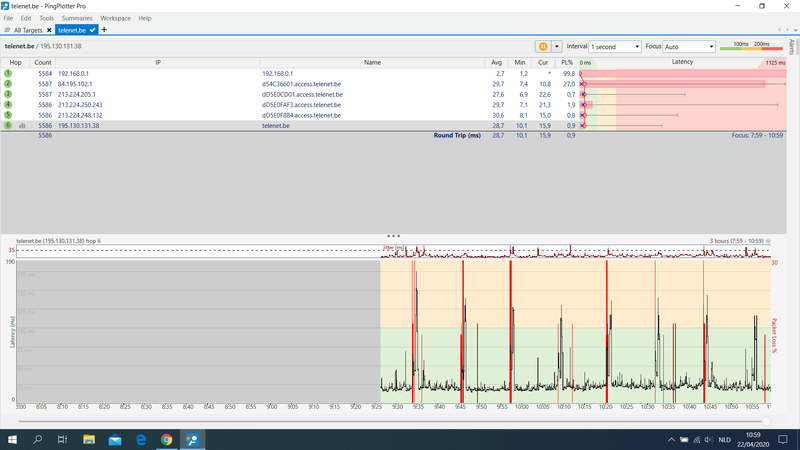Image resolution: width=800 pixels, height=450 pixels.
Task: Click the PingPlotter icon in the taskbar
Action: tap(192, 439)
